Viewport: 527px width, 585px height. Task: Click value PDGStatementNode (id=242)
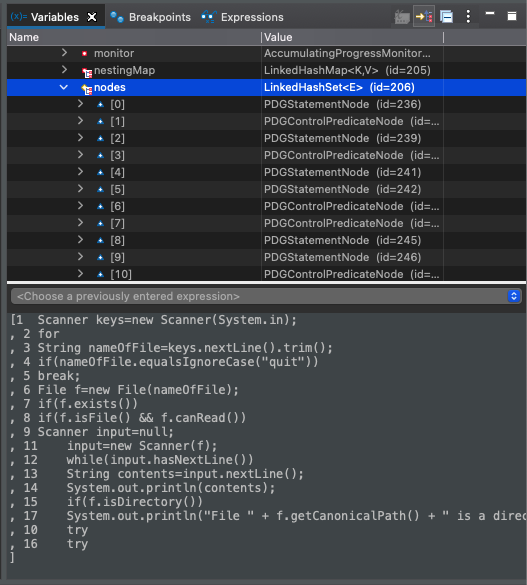[342, 189]
